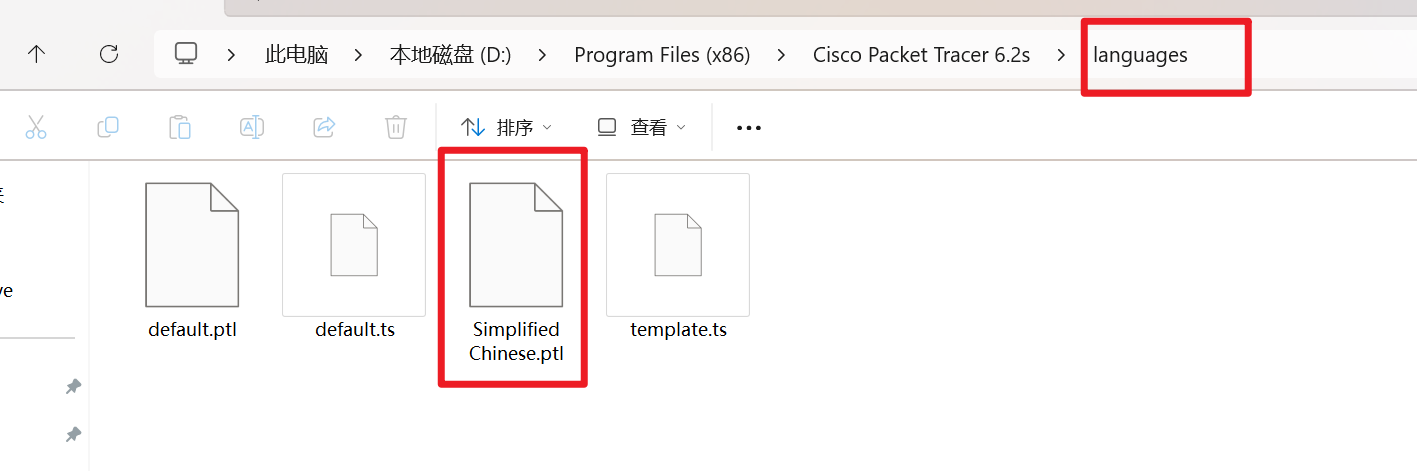Select the template.ts file
This screenshot has height=471, width=1417.
(x=678, y=258)
